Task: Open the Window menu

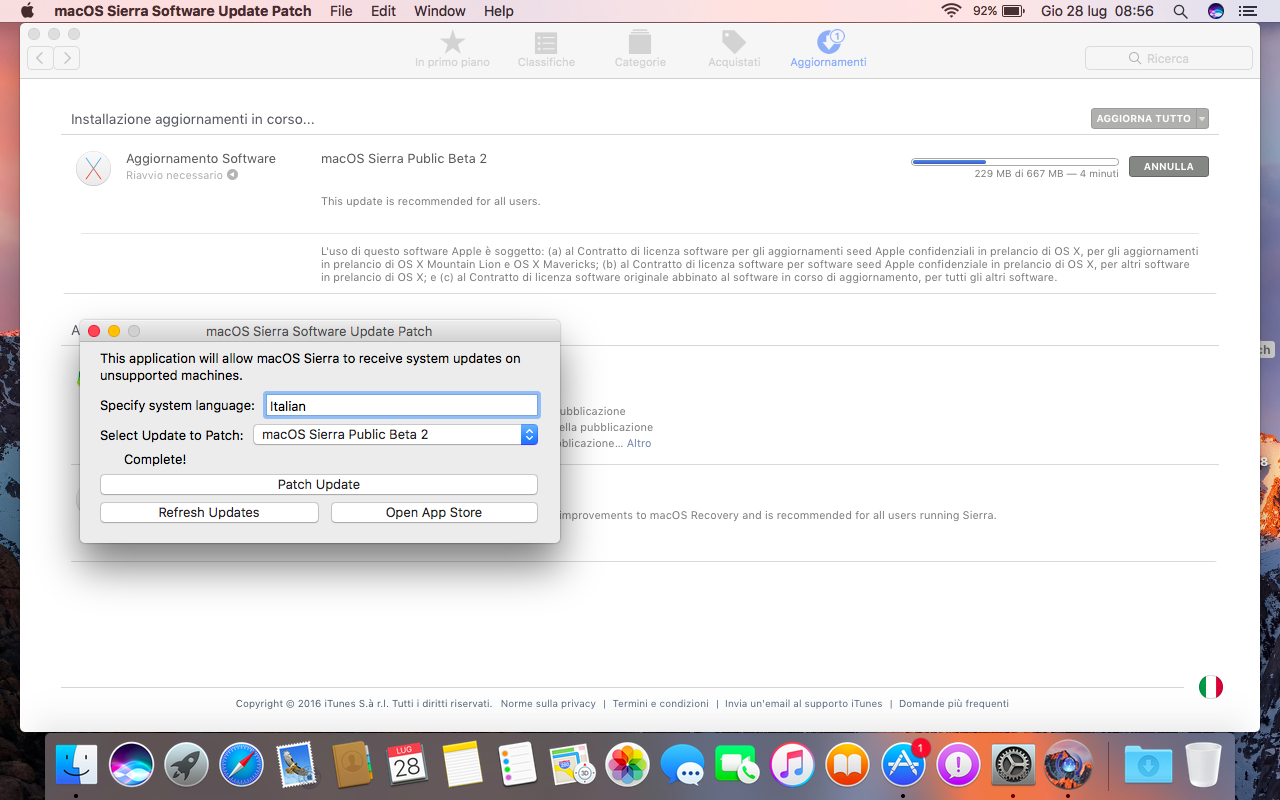Action: tap(440, 11)
